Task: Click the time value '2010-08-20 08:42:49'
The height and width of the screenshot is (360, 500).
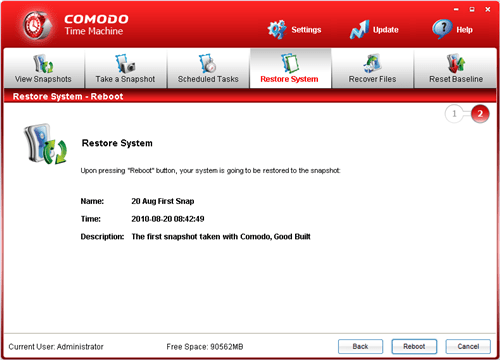Action: 168,219
